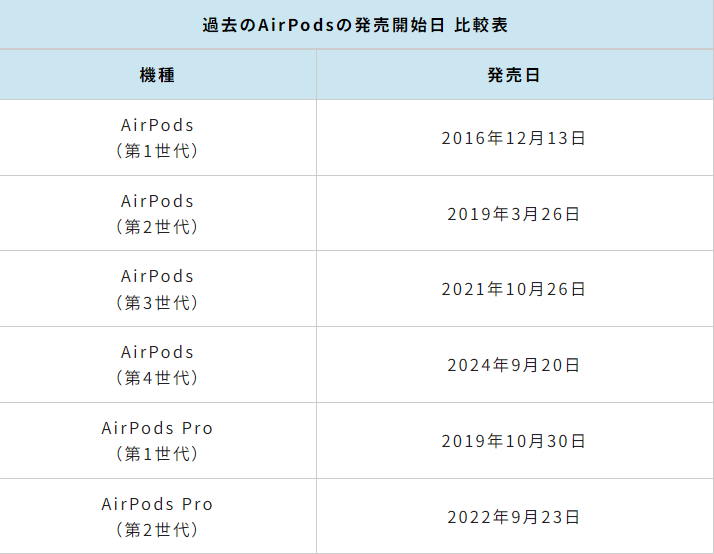Select the AirPods Pro (第1世代) cell
Viewport: 714px width, 554px height.
pyautogui.click(x=158, y=441)
